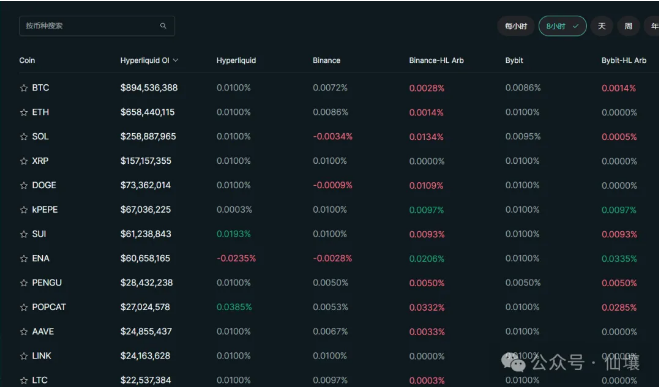Click the AAVE coin name
Screen dimensions: 659x387
[43, 332]
